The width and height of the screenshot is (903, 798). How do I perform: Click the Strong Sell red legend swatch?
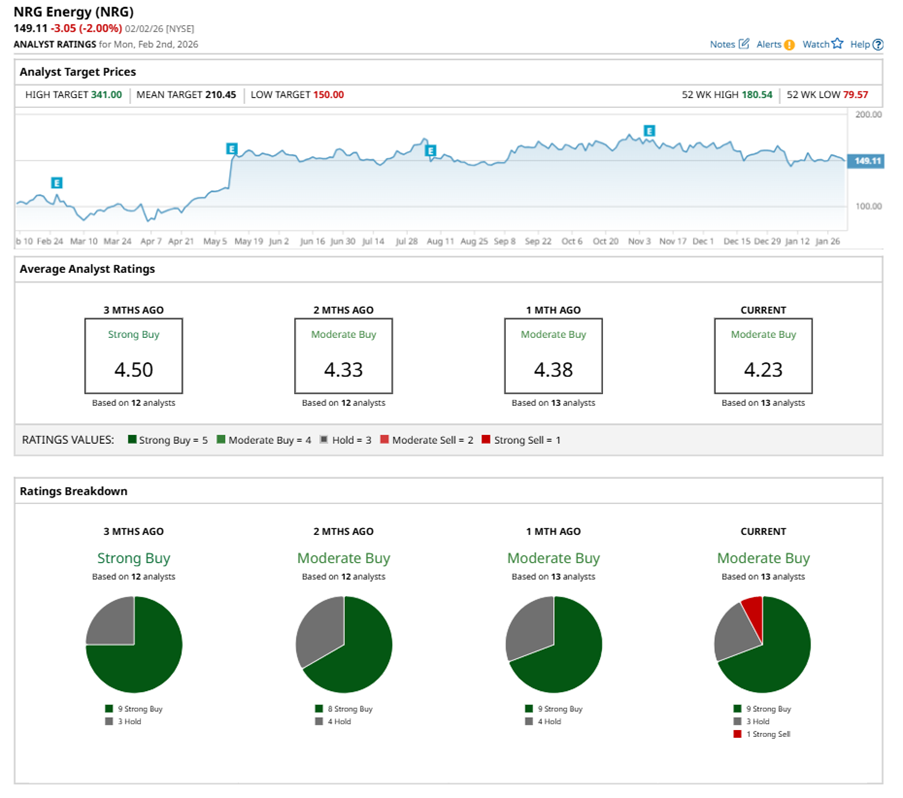click(x=486, y=440)
